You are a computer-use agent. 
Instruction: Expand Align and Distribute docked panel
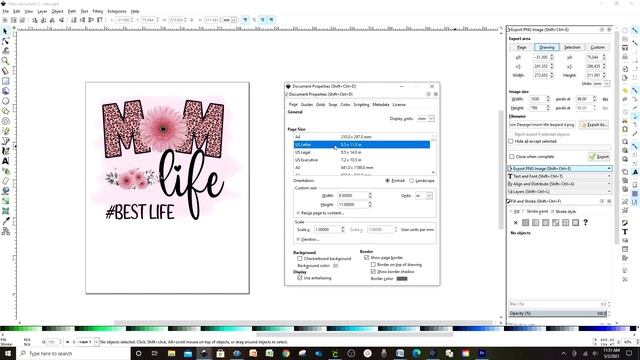559,184
